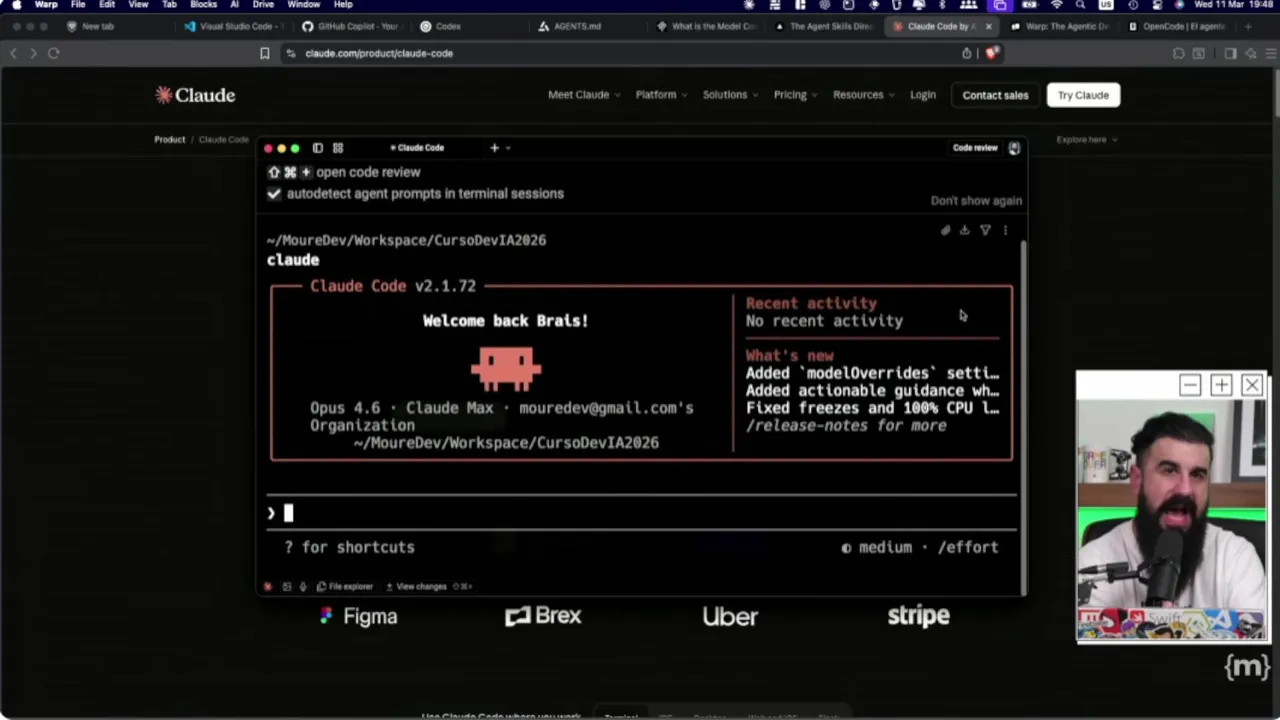
Task: Expand the Pricing menu
Action: coord(795,95)
